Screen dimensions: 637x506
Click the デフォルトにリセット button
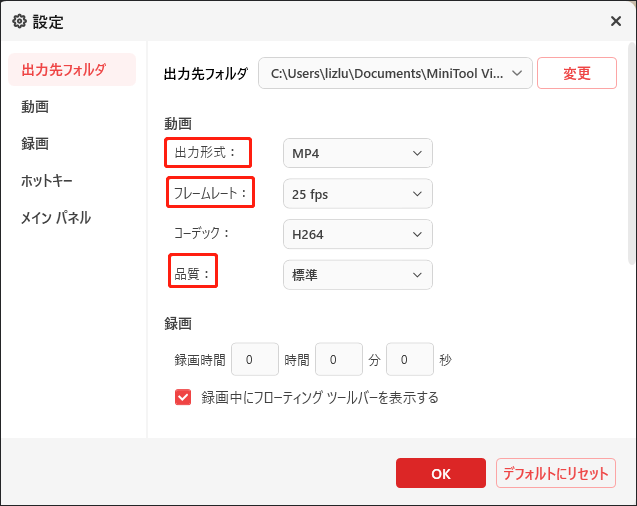point(556,474)
